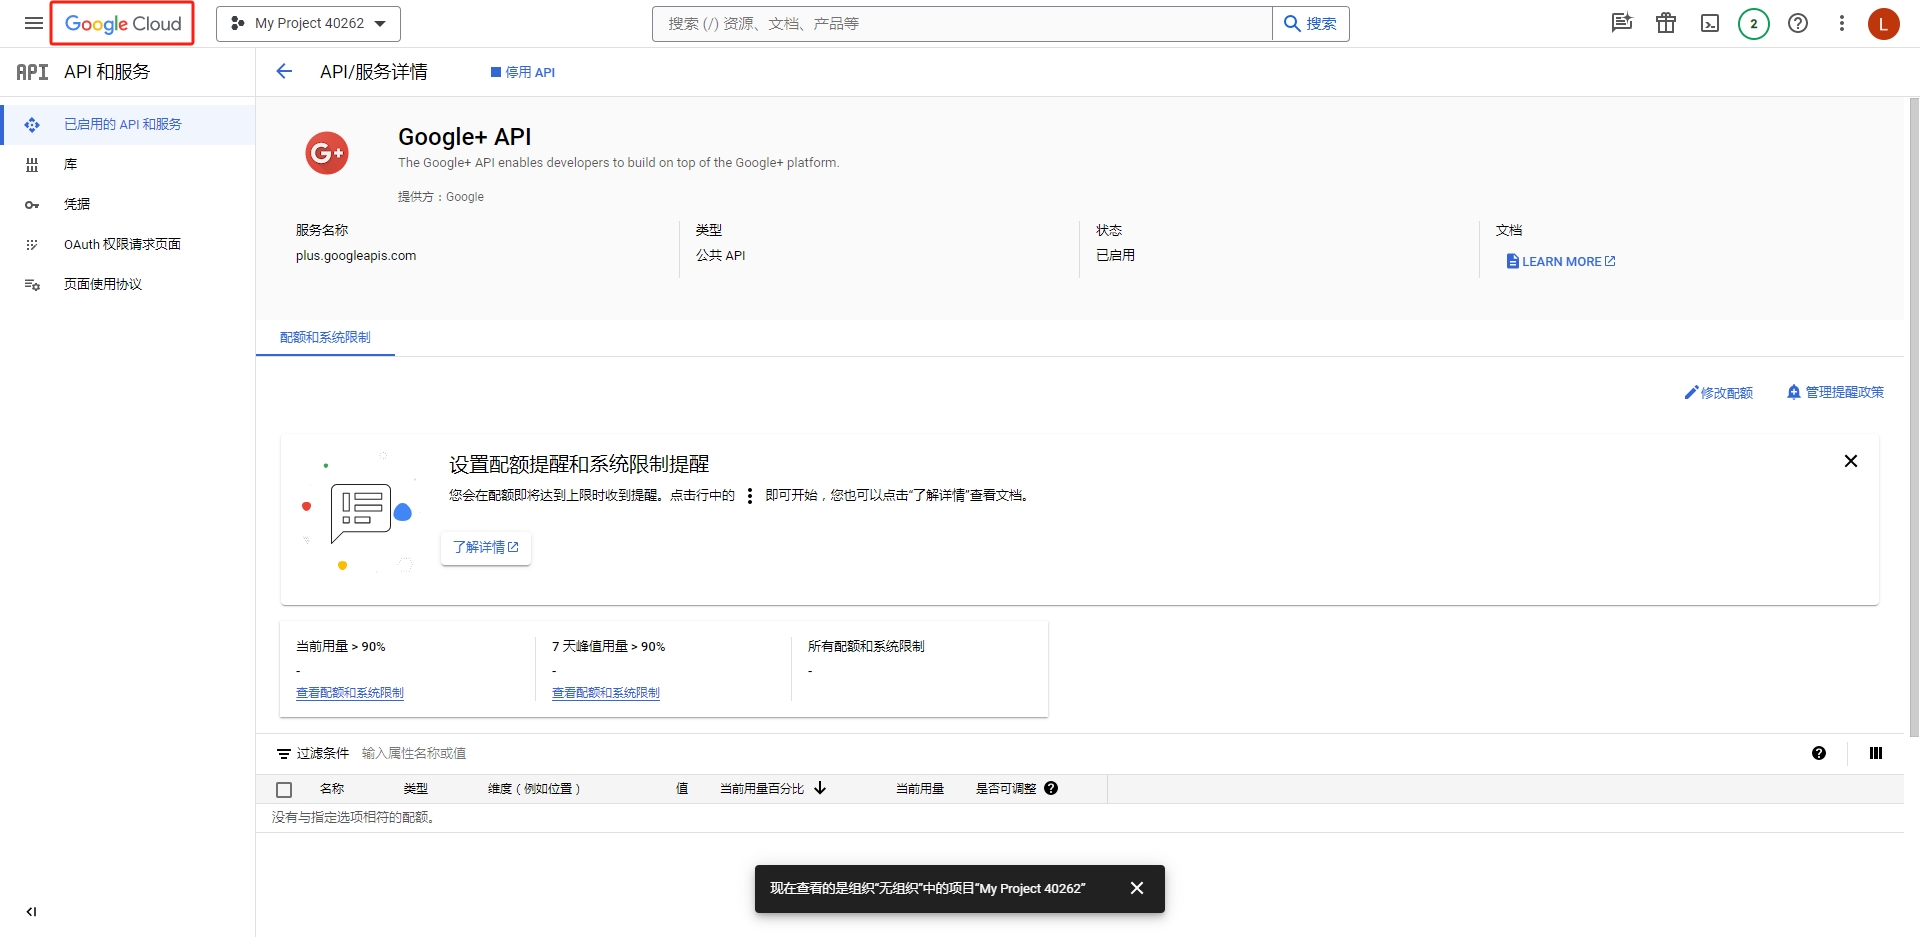Click the 维度（例如位置）column header
The height and width of the screenshot is (937, 1920).
(534, 789)
